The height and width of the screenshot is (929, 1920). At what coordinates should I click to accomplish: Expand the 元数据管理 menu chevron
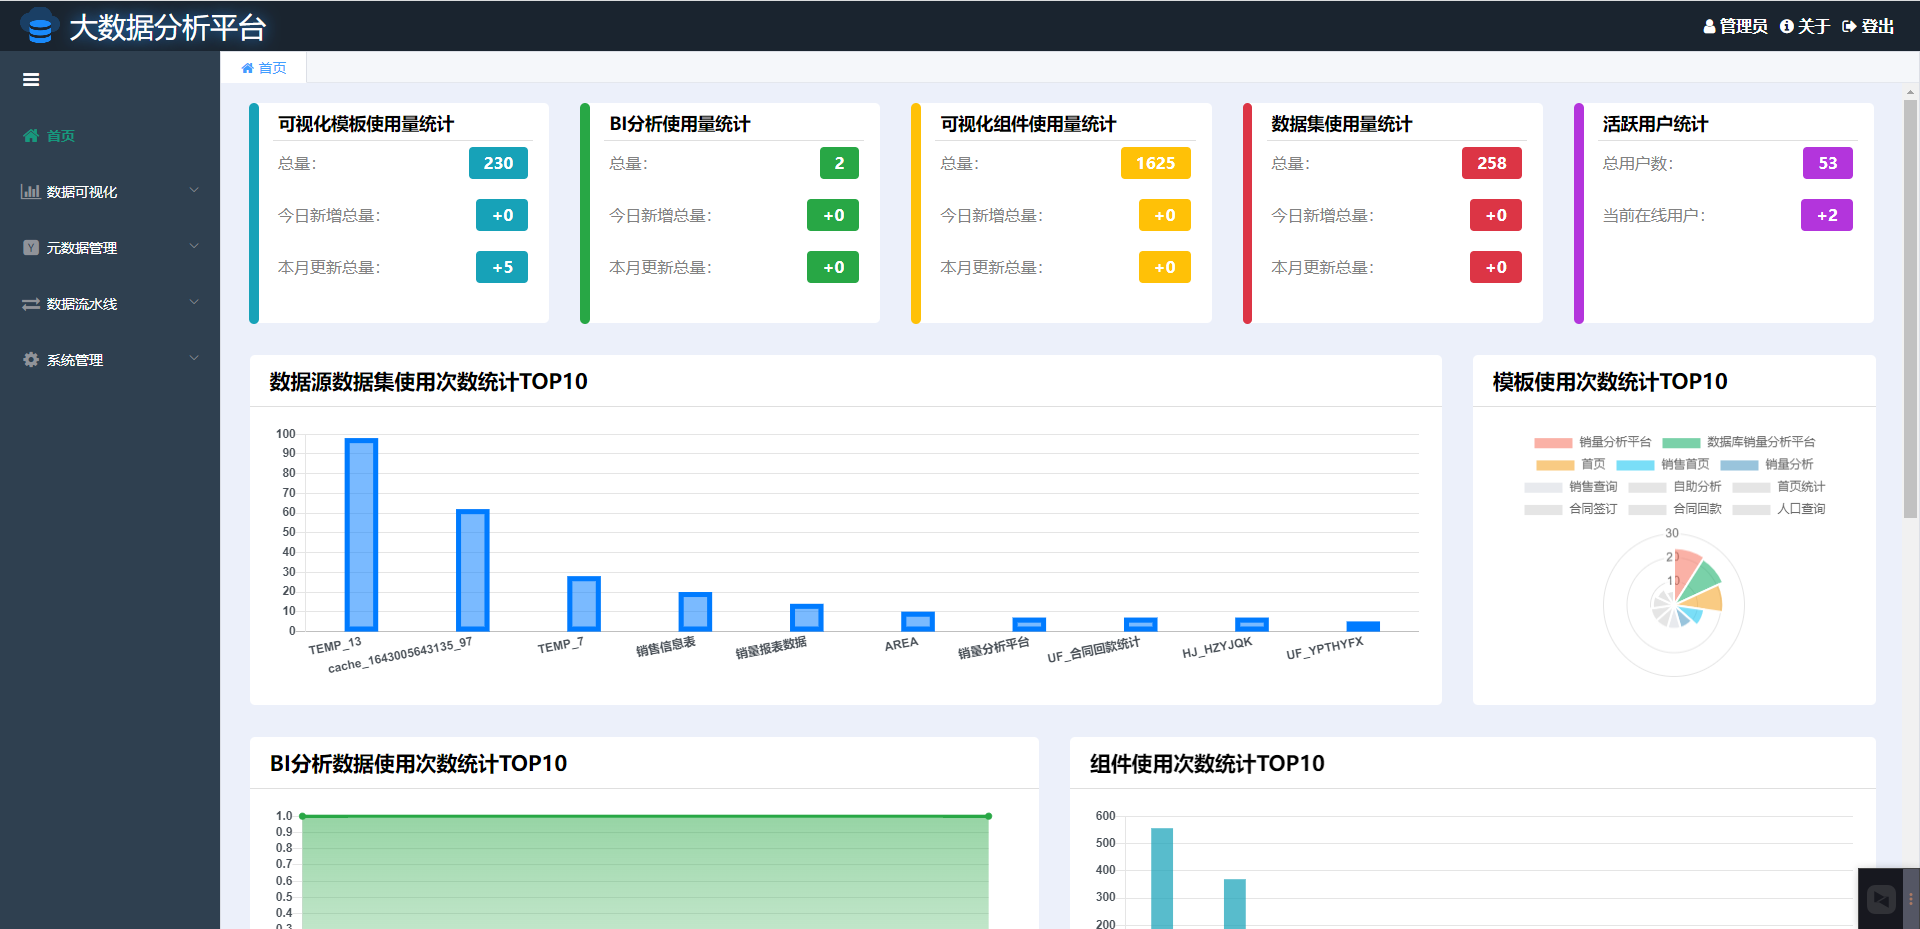[195, 246]
